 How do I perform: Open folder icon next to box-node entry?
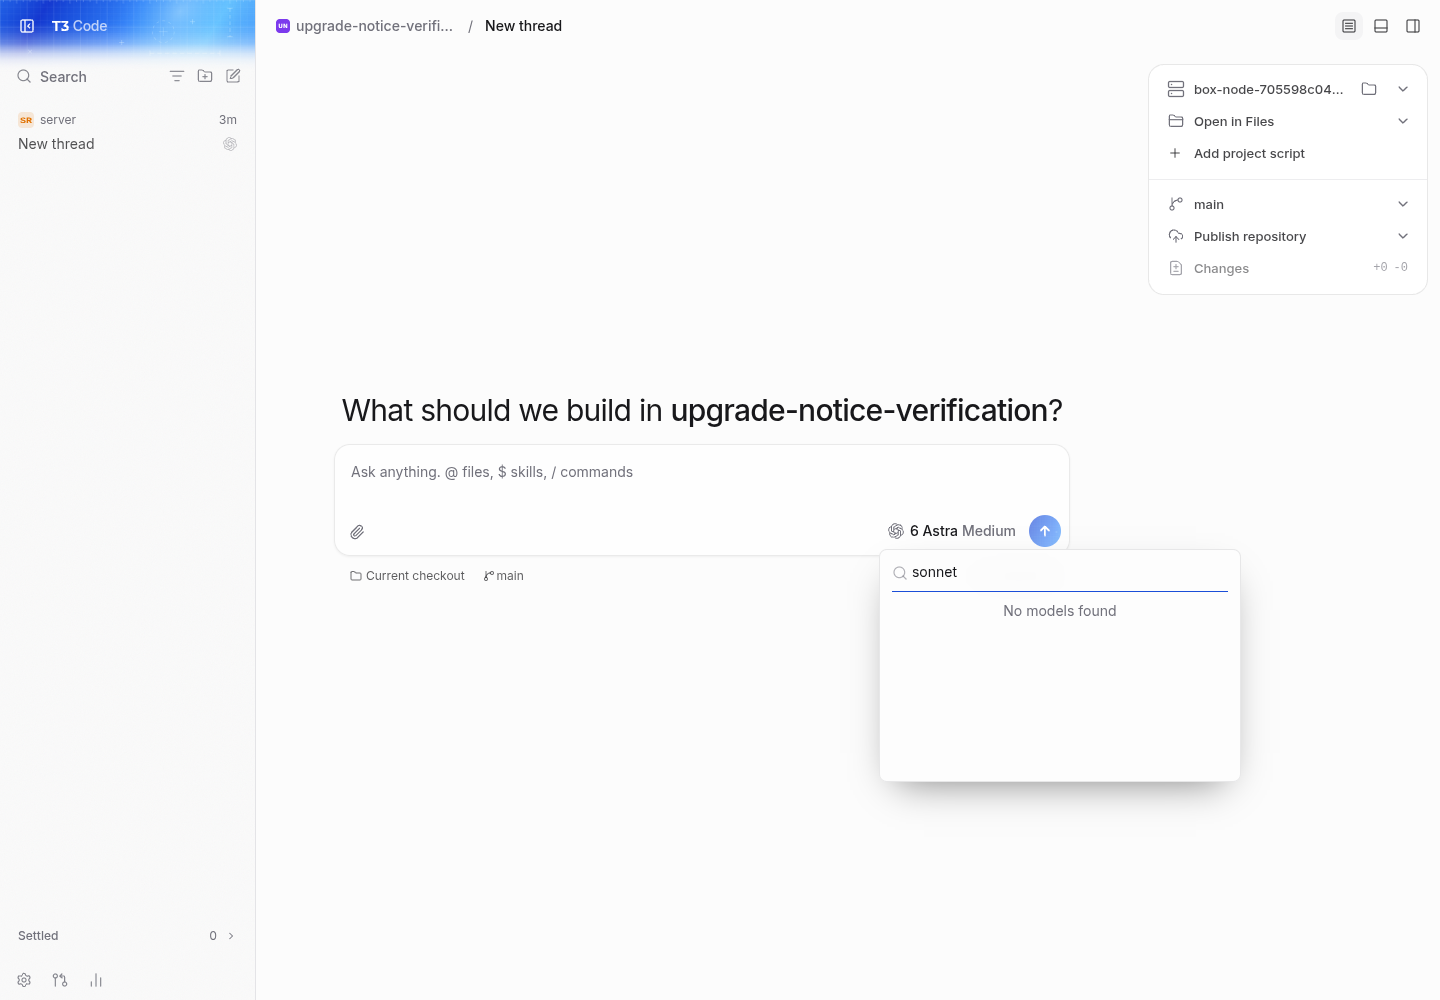coord(1369,89)
